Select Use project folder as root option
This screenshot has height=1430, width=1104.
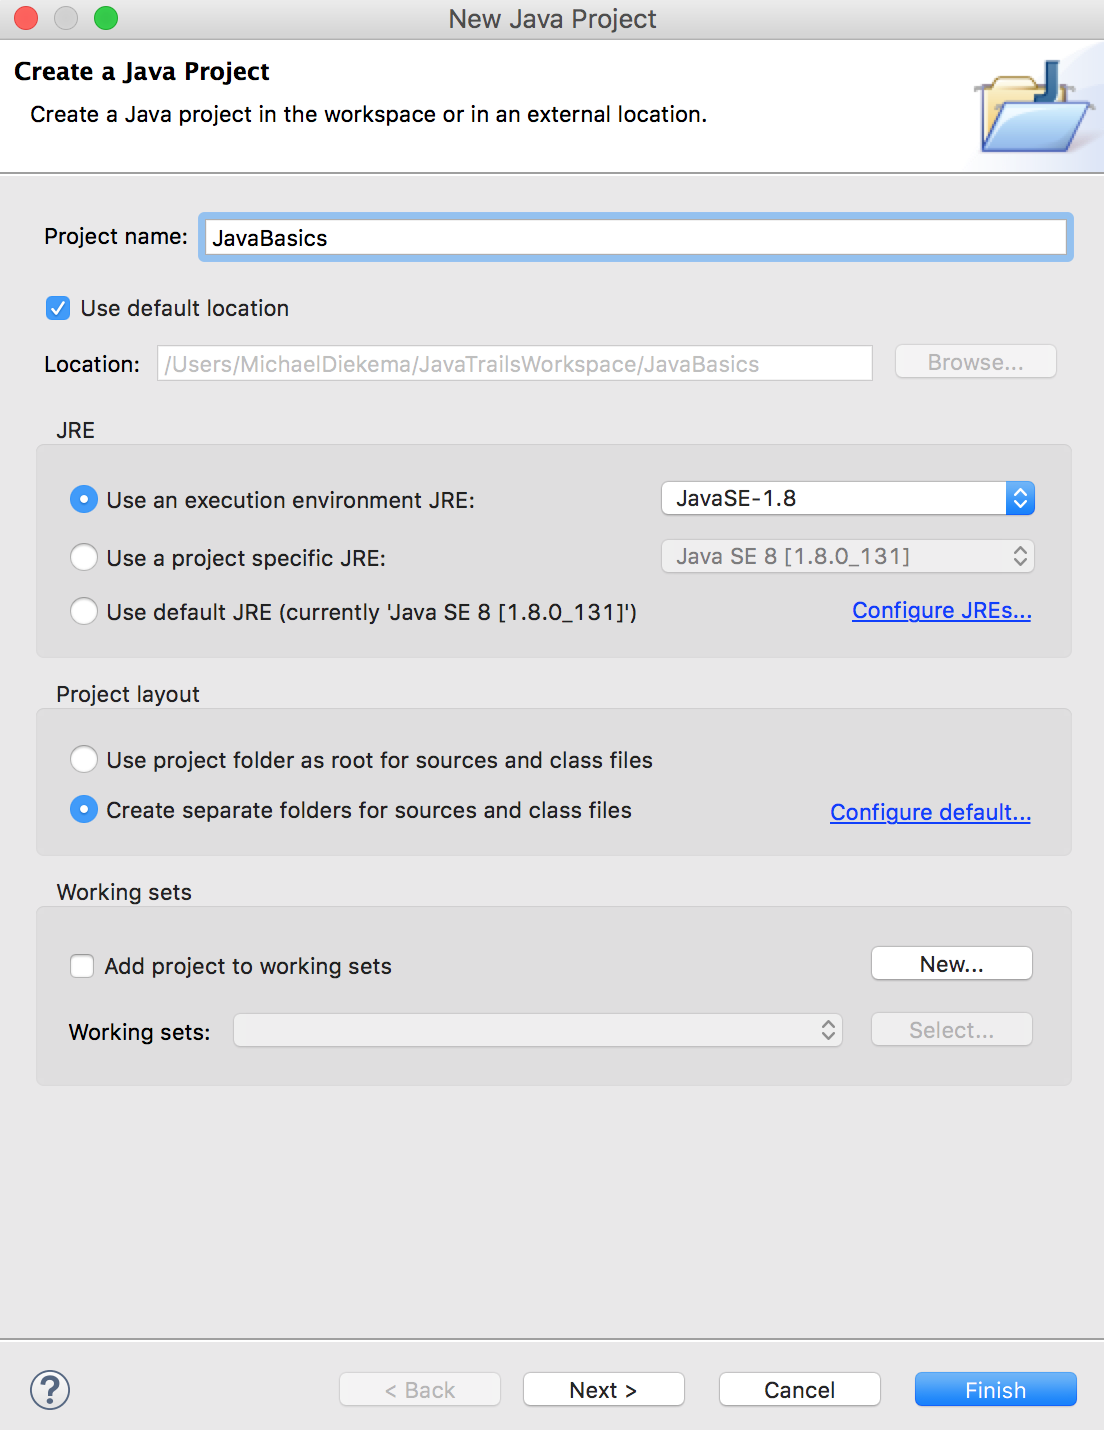tap(84, 759)
